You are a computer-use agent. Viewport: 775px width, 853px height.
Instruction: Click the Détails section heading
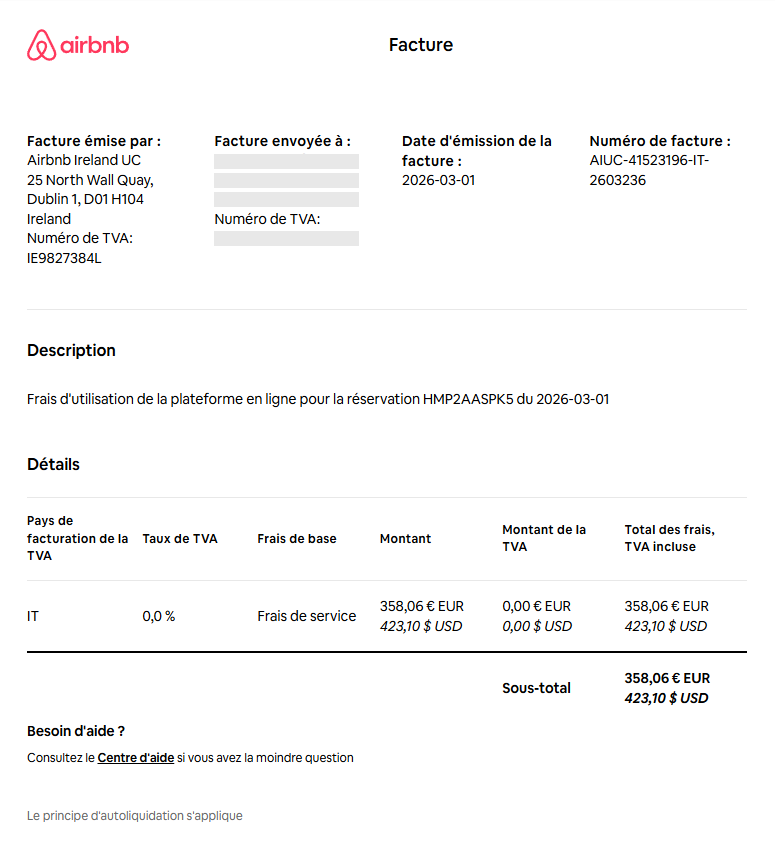click(x=53, y=465)
